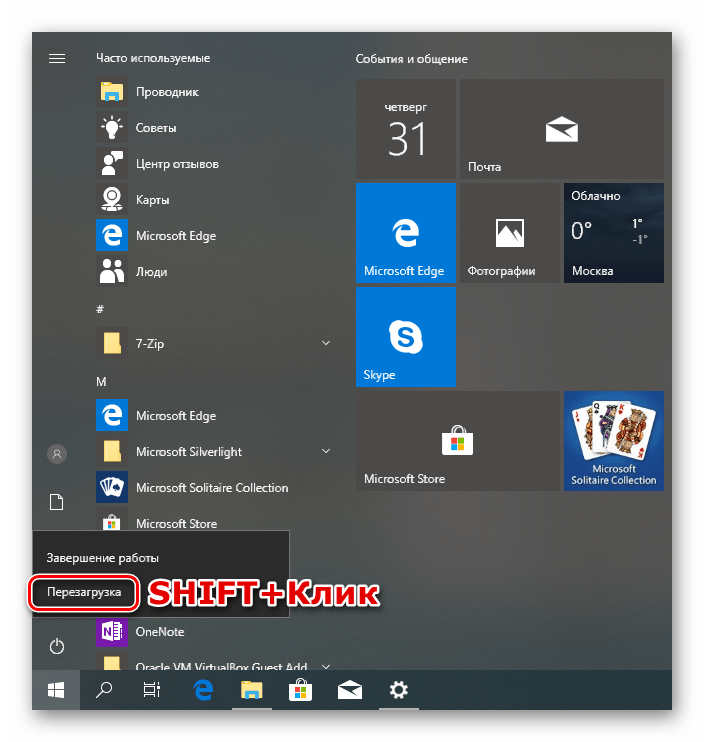Launch the Советы lightbulb app
704x742 pixels.
click(x=215, y=128)
